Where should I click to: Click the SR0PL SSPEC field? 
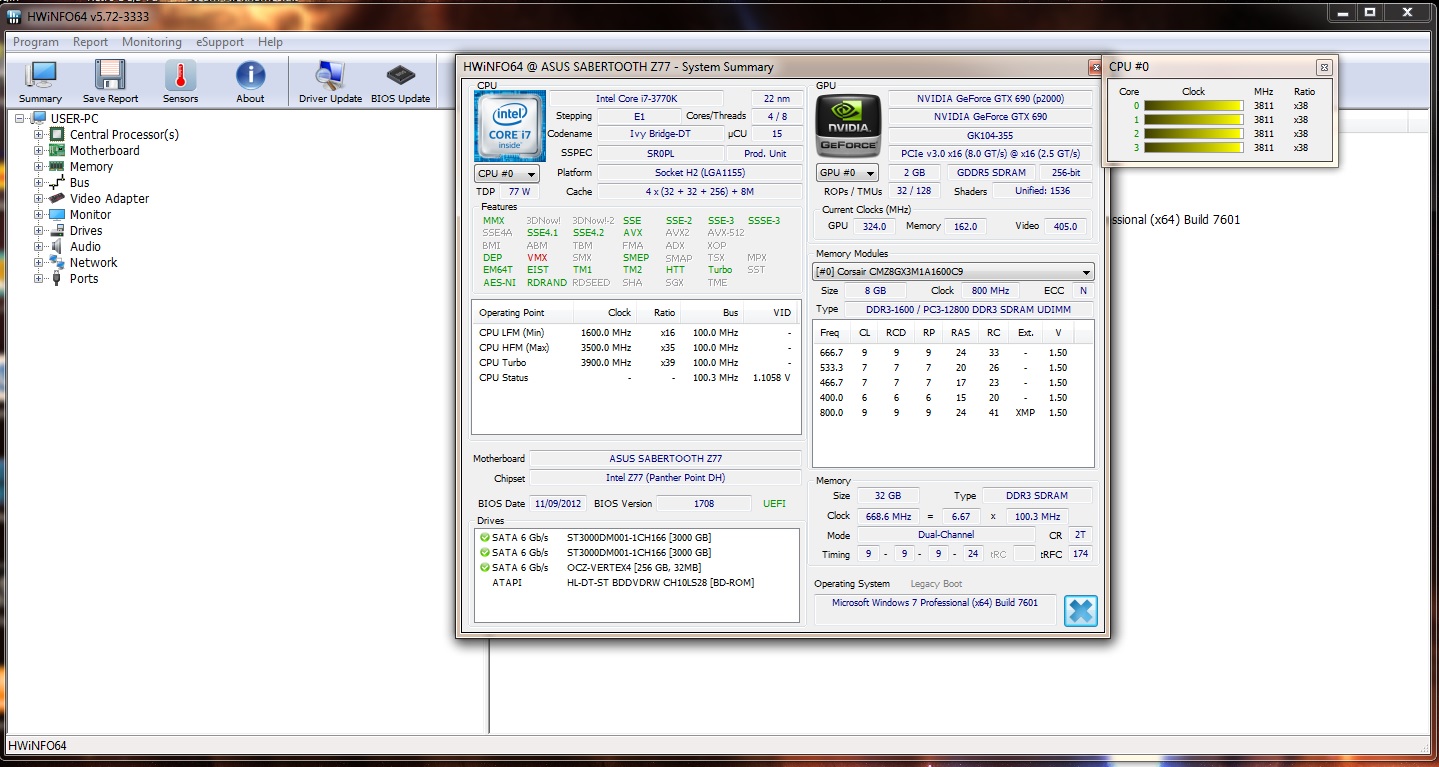coord(660,153)
